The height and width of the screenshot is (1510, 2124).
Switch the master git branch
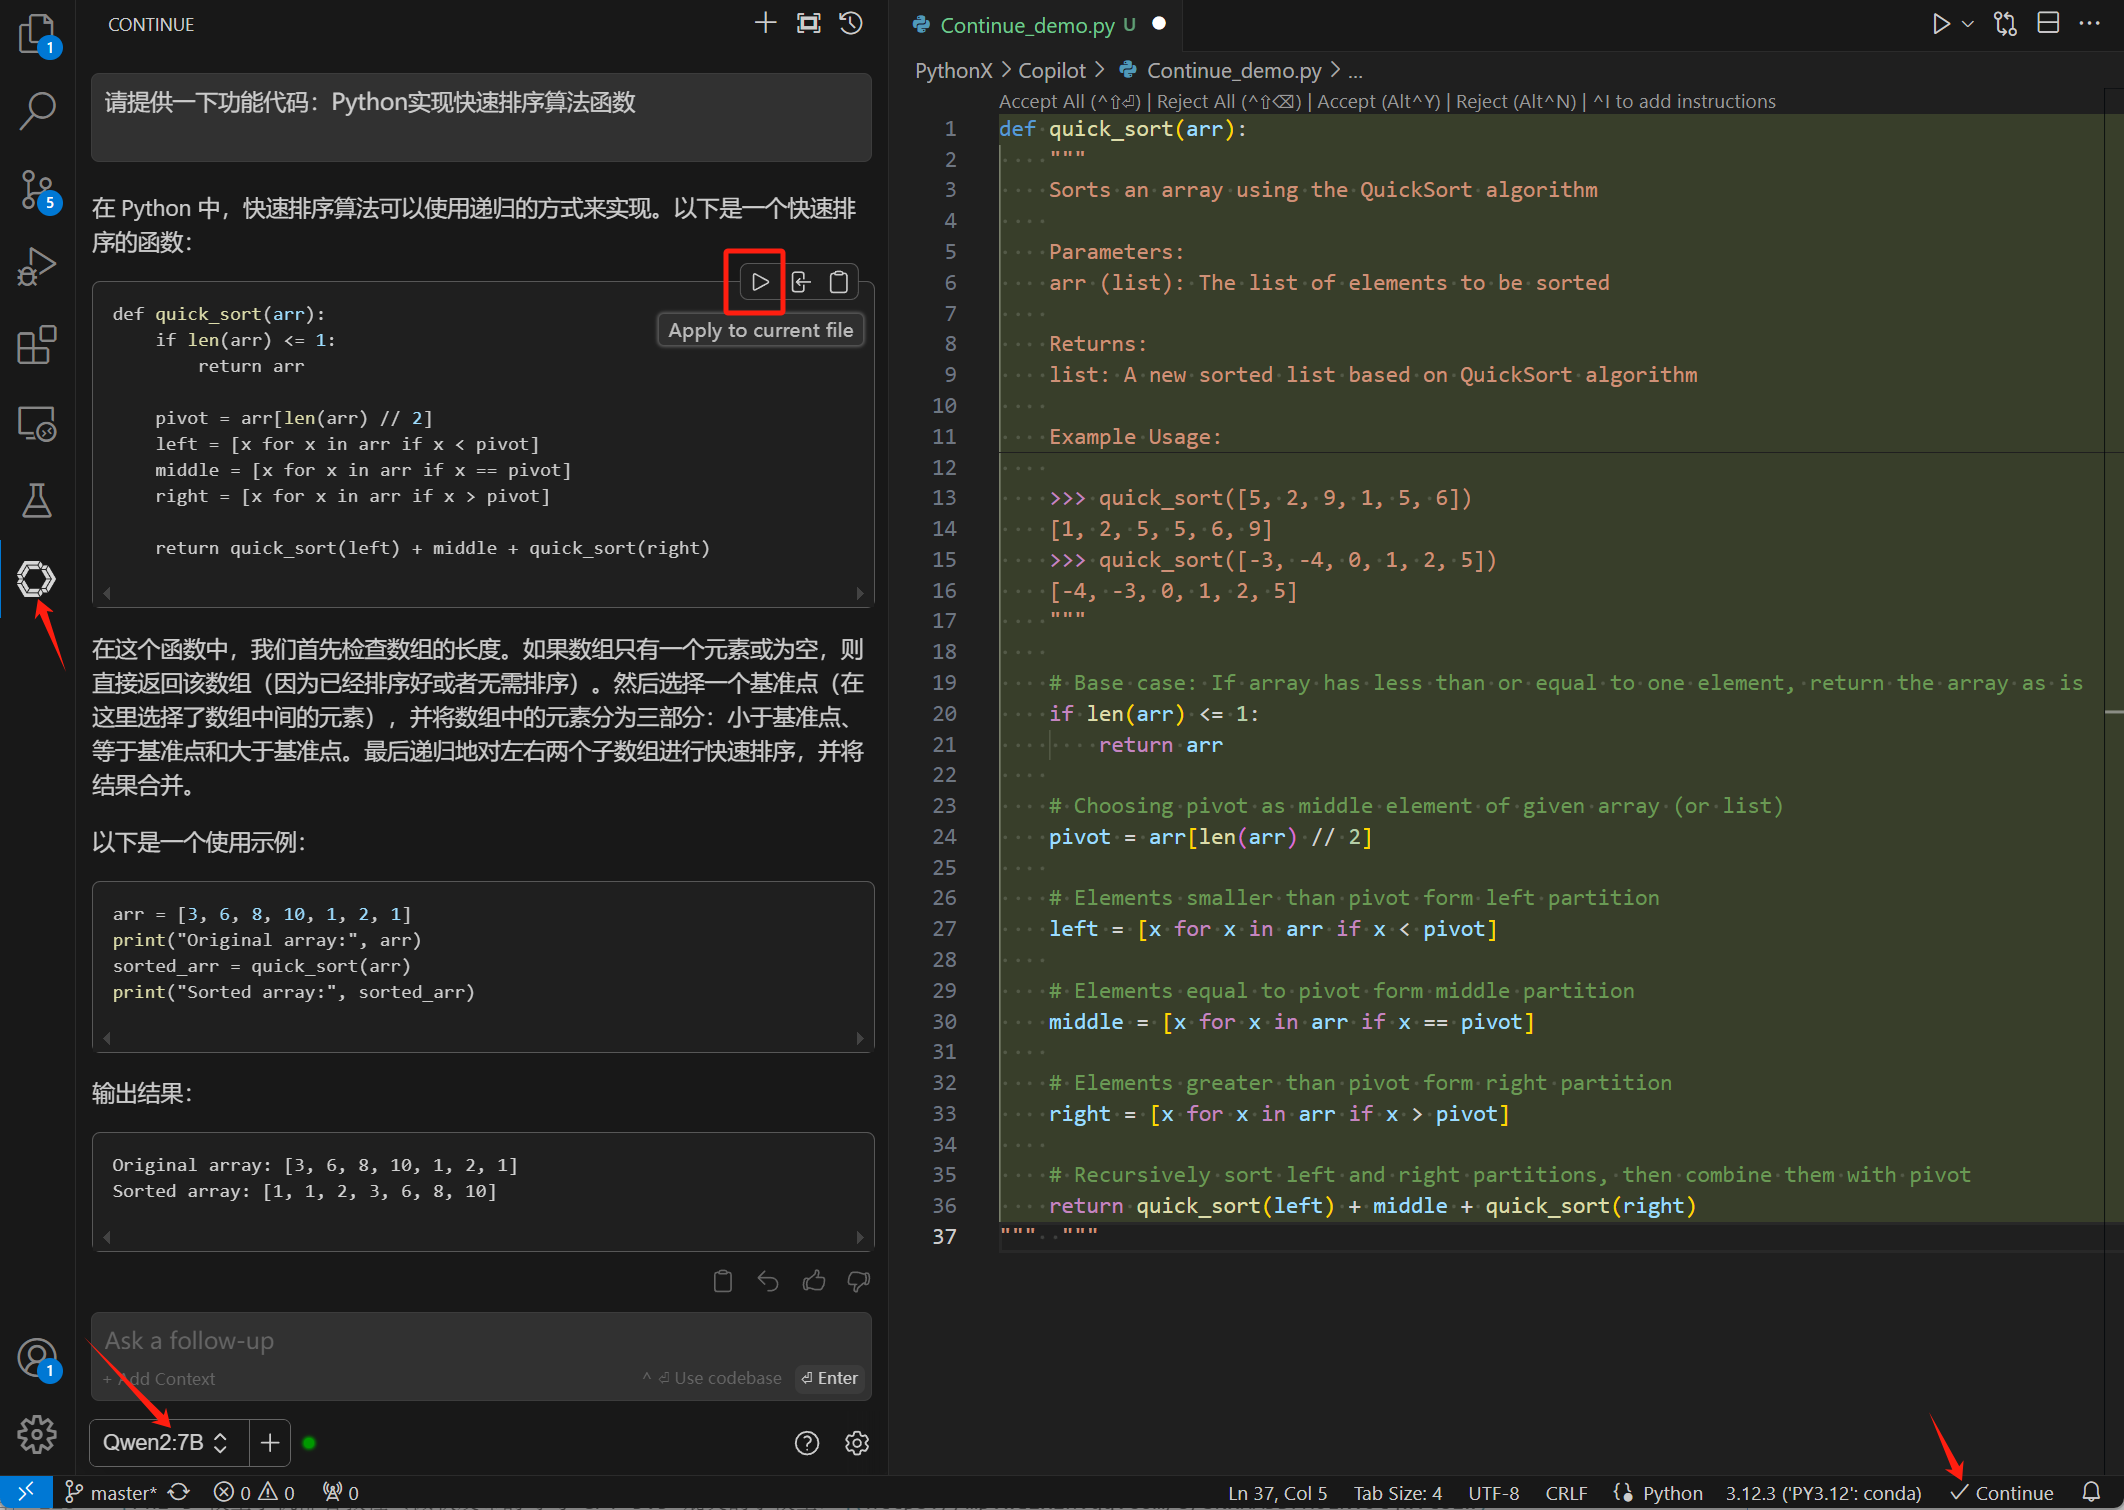(111, 1493)
